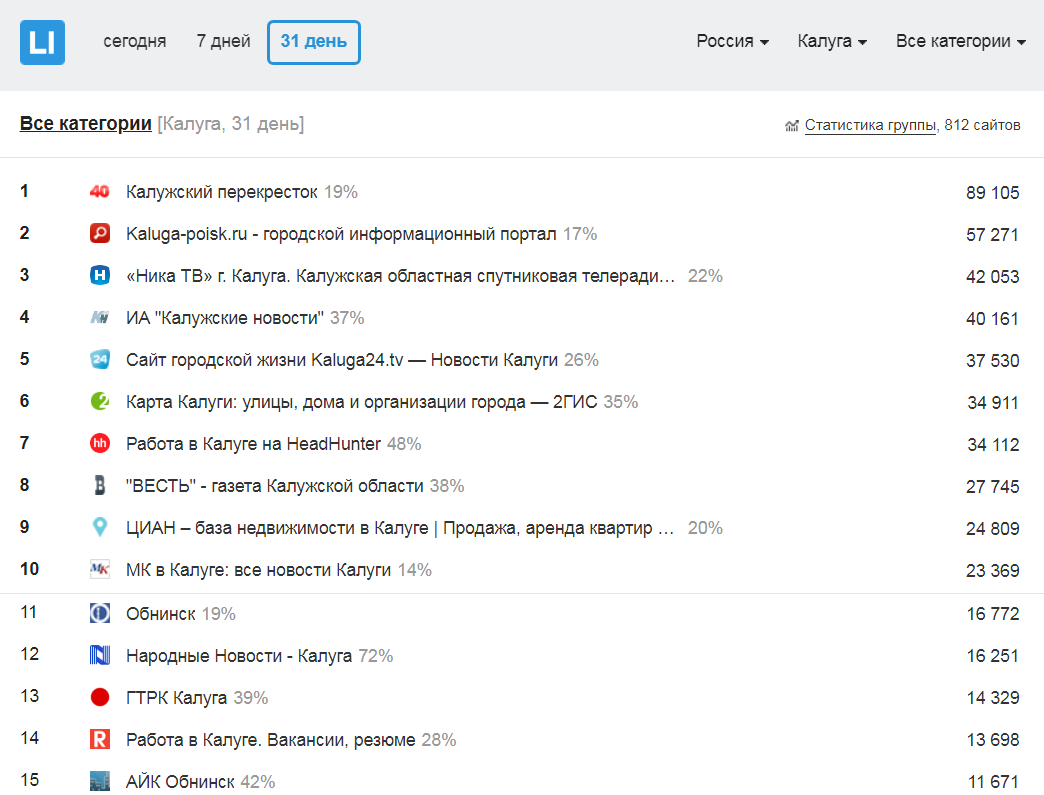Expand the Калуга city dropdown
The height and width of the screenshot is (795, 1044).
point(831,42)
